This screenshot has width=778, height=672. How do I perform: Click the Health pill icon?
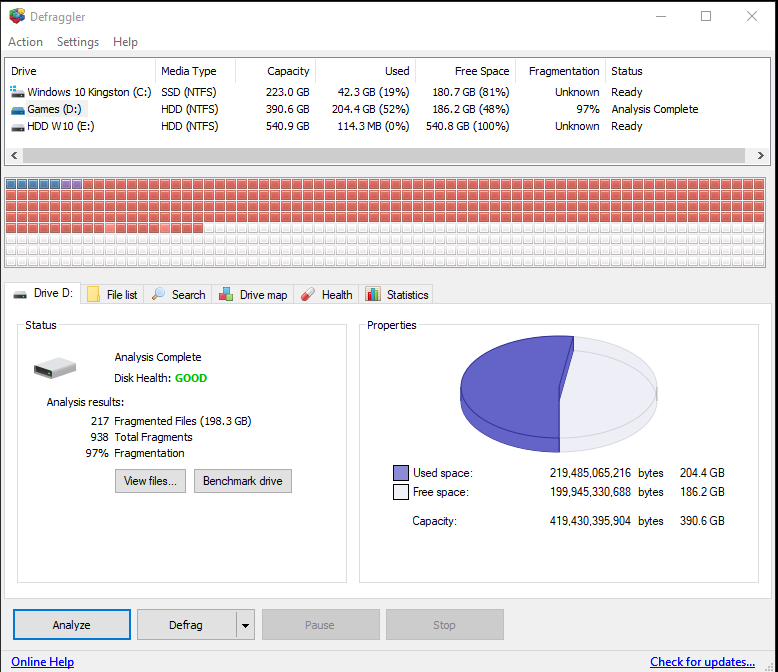point(308,294)
